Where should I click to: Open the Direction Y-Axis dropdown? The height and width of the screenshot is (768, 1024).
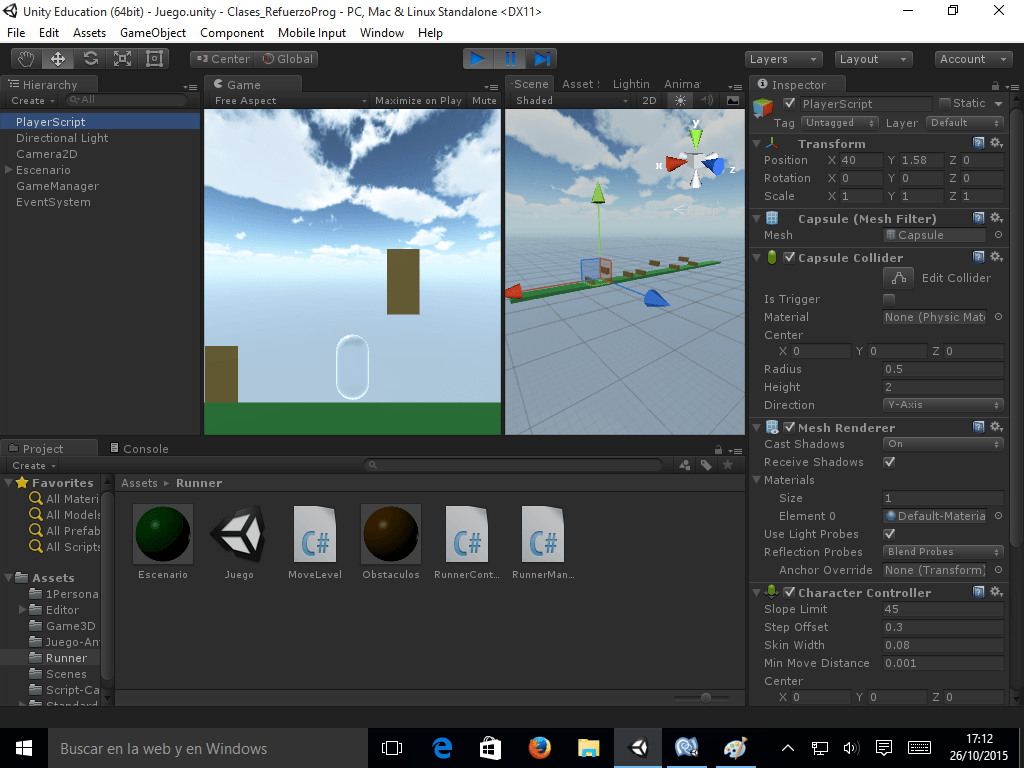(x=943, y=405)
